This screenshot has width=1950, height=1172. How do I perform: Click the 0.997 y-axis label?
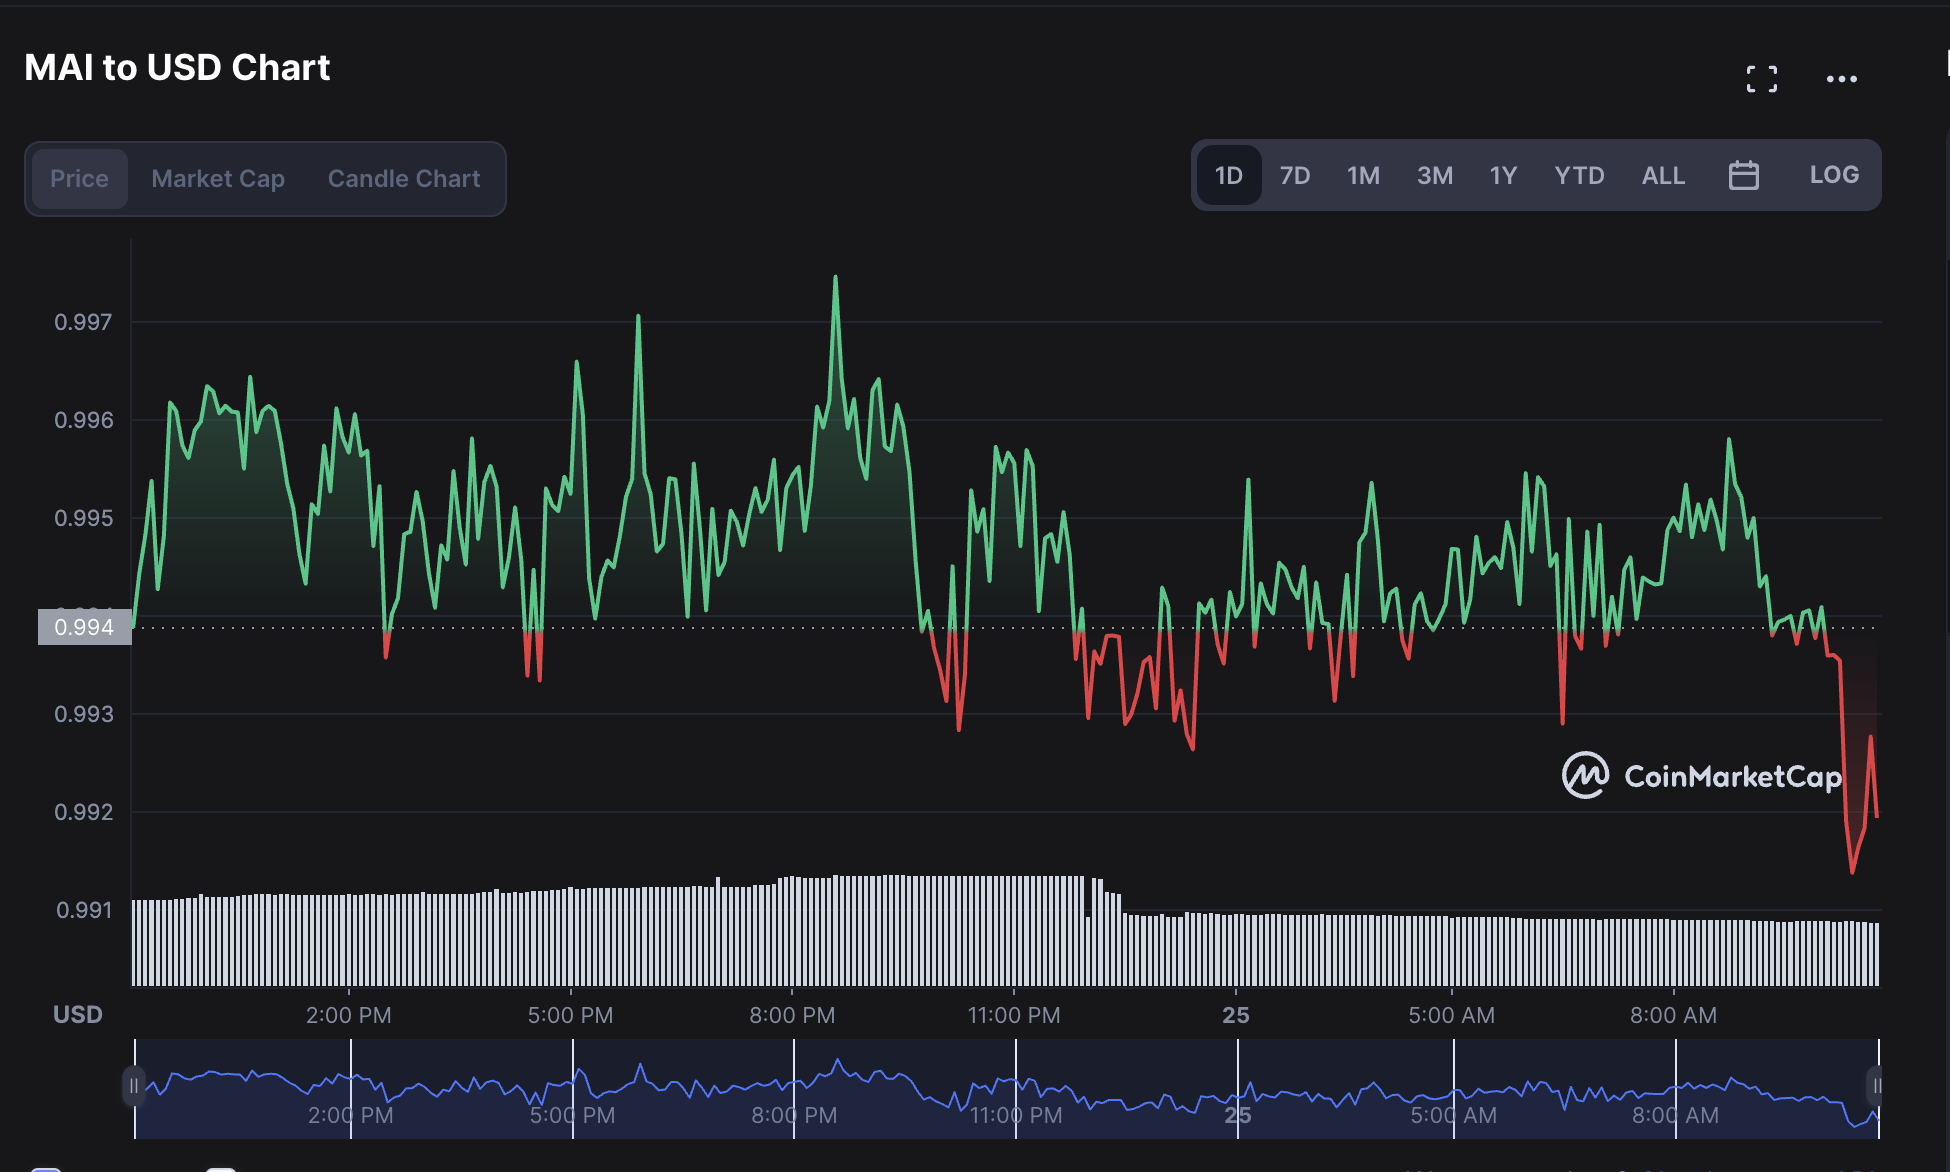pyautogui.click(x=84, y=322)
